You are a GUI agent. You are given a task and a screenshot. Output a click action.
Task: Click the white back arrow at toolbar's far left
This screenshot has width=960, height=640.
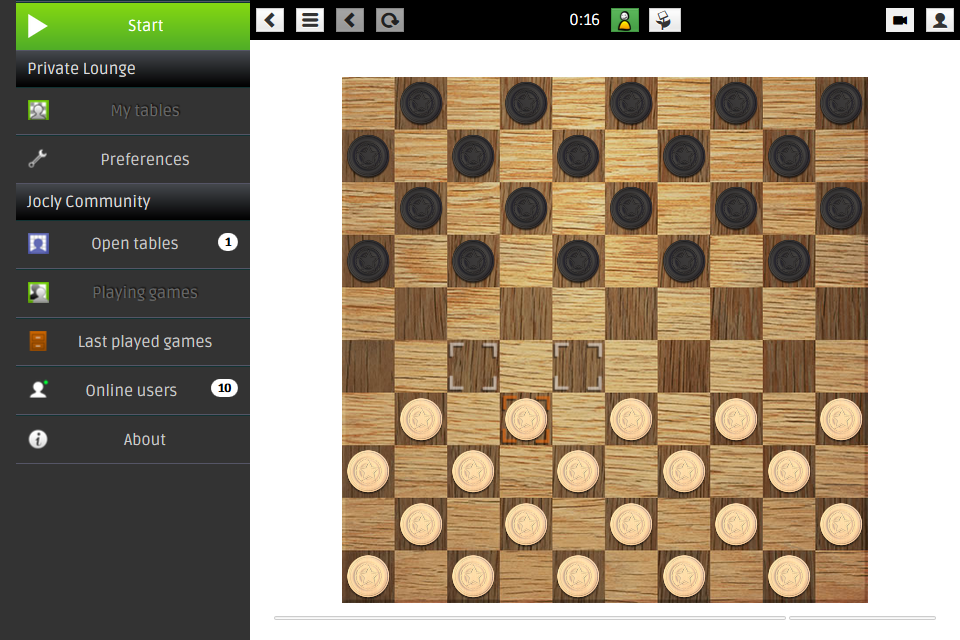click(x=270, y=20)
